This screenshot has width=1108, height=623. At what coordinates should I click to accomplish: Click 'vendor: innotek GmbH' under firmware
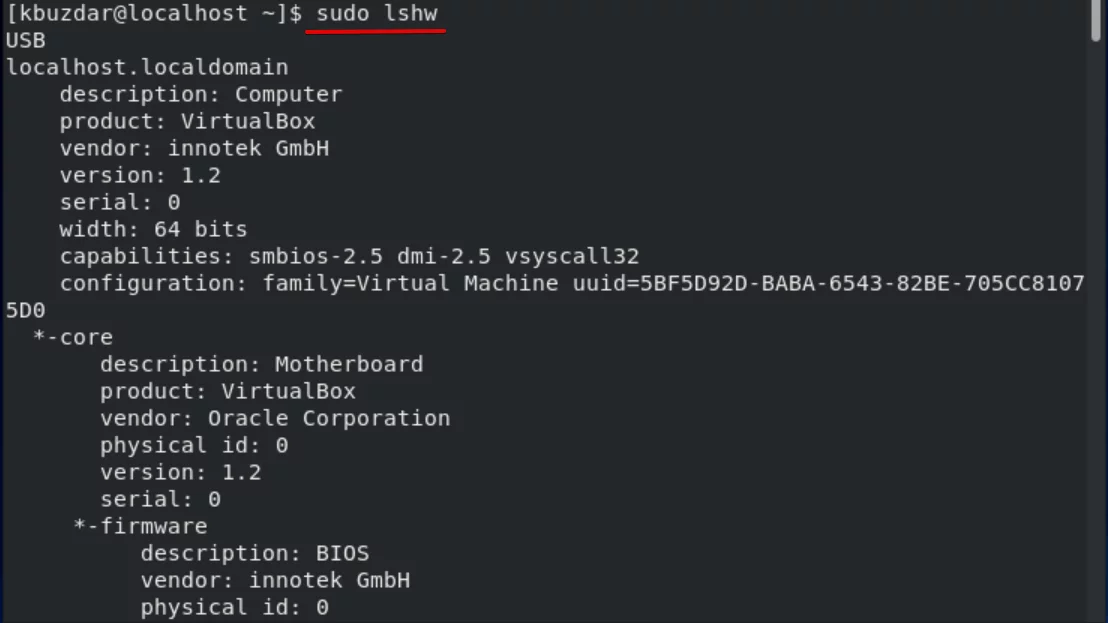pyautogui.click(x=275, y=581)
